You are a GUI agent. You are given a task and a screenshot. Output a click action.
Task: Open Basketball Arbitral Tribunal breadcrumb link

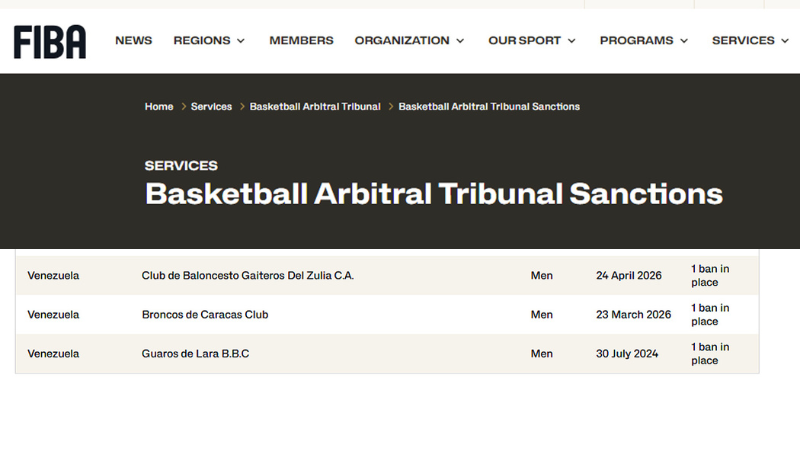point(315,107)
